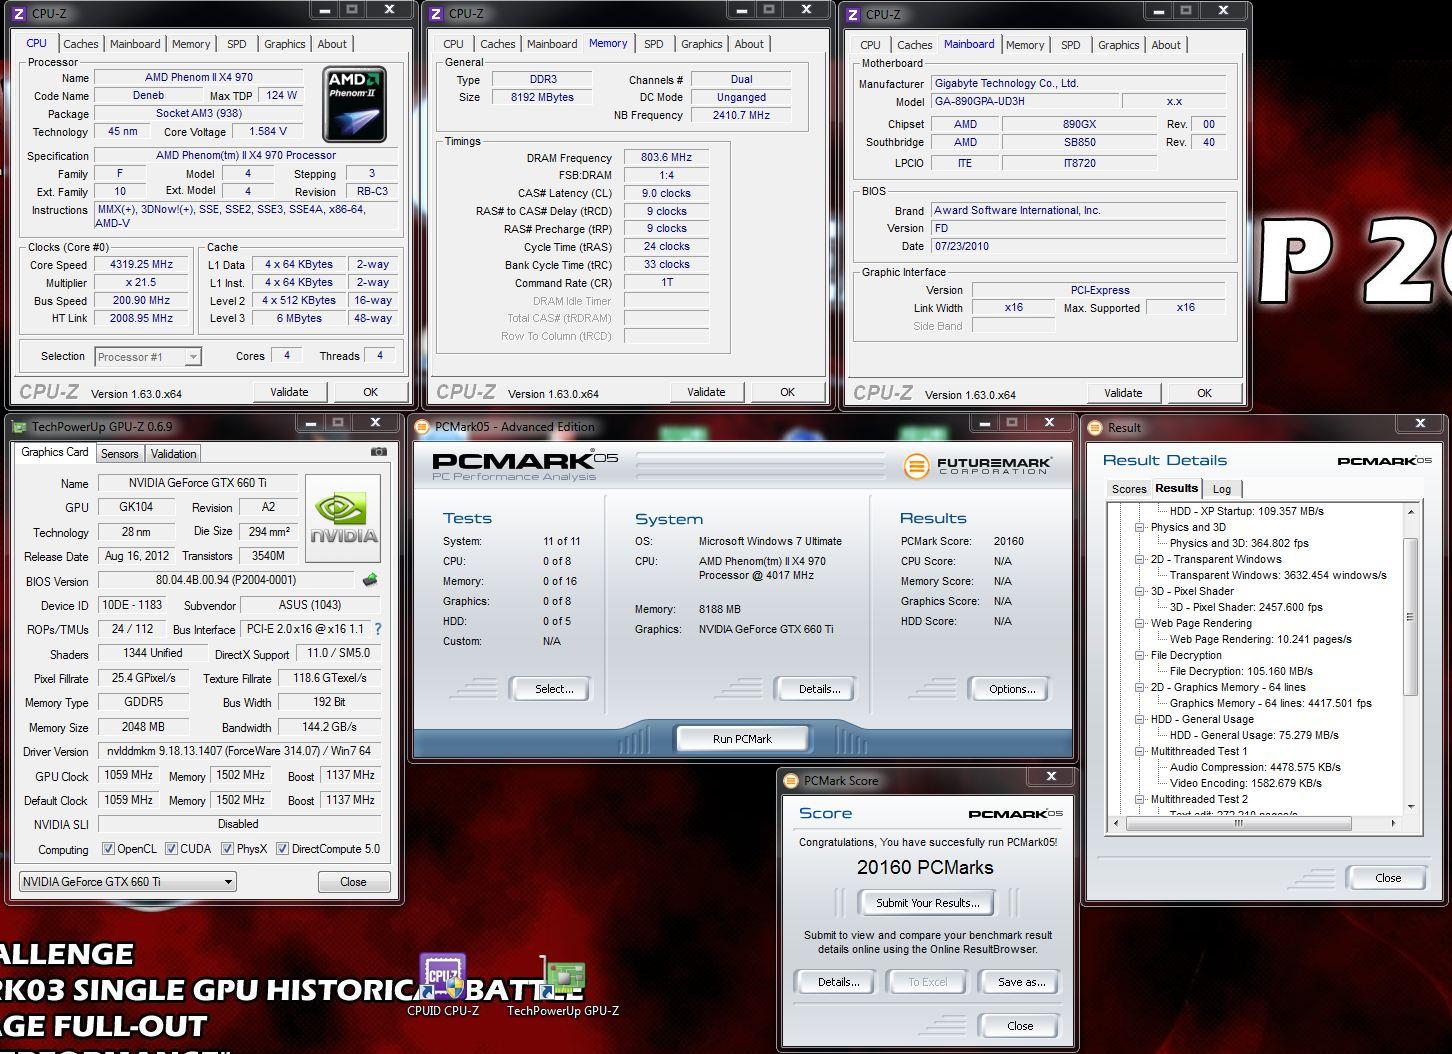The width and height of the screenshot is (1452, 1054).
Task: Click OK in the CPU-Z Mainboard window
Action: pos(1204,393)
